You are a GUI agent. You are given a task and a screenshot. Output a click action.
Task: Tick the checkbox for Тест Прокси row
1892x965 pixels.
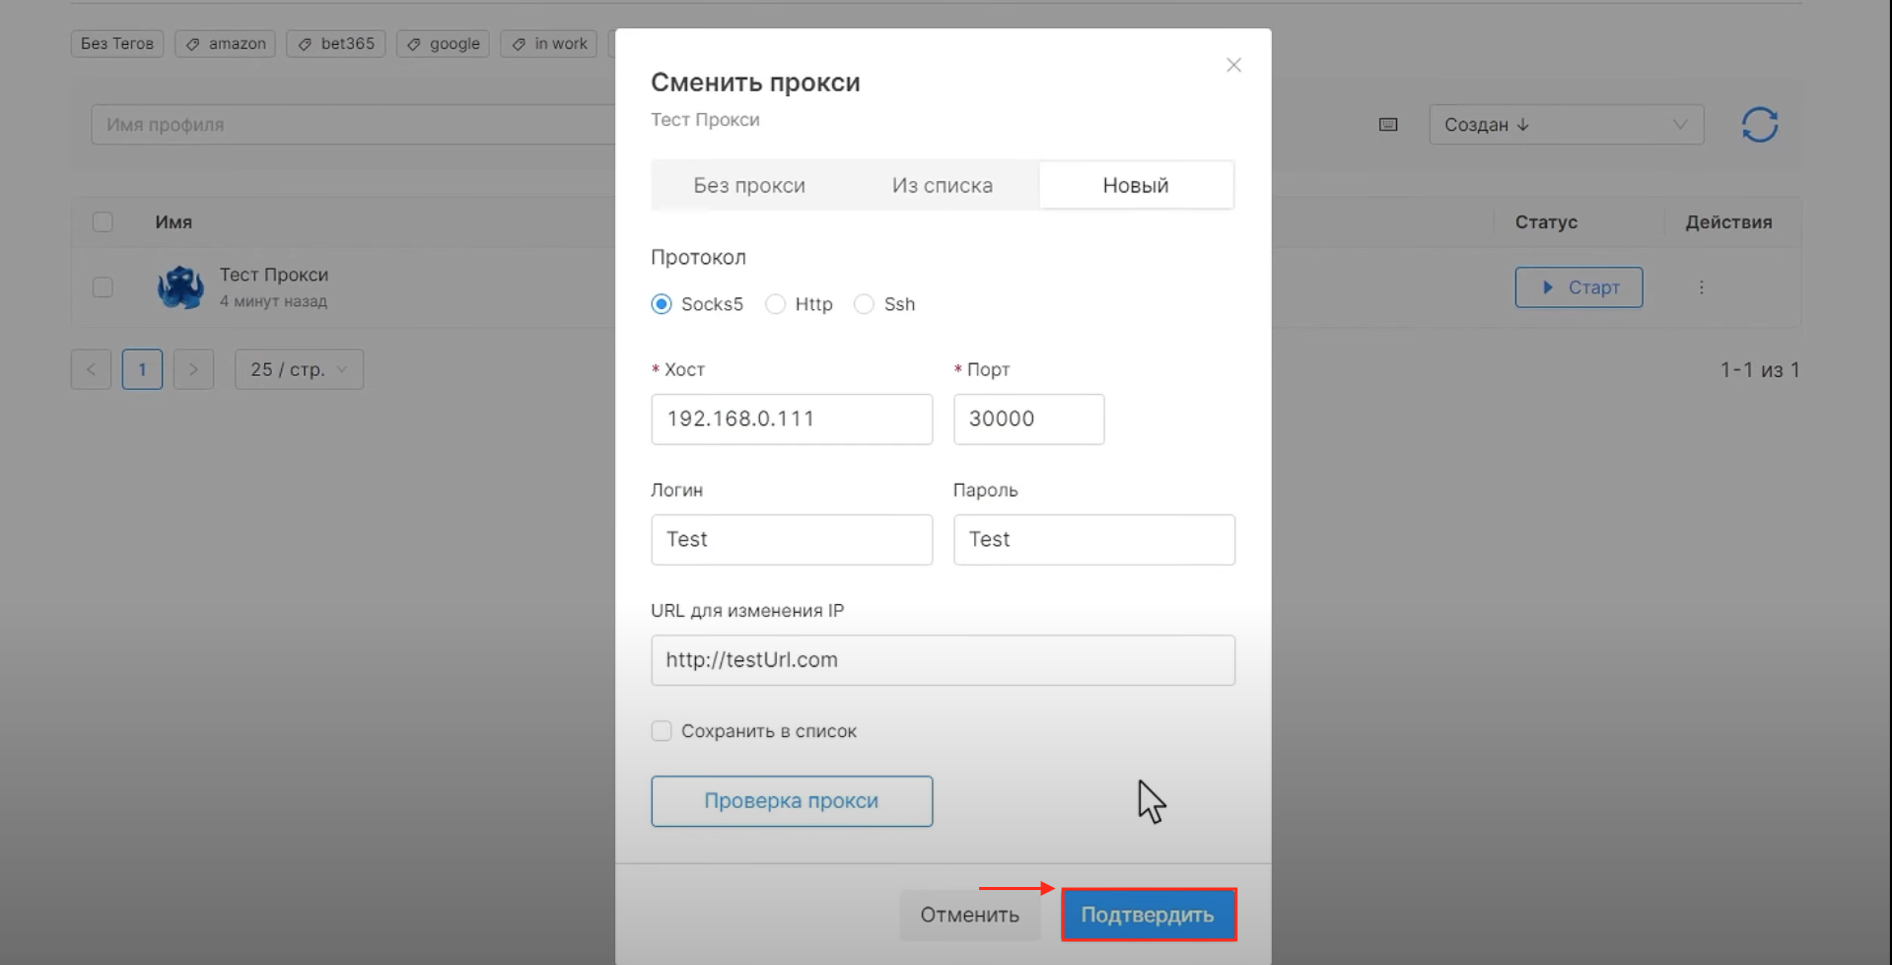pyautogui.click(x=102, y=287)
